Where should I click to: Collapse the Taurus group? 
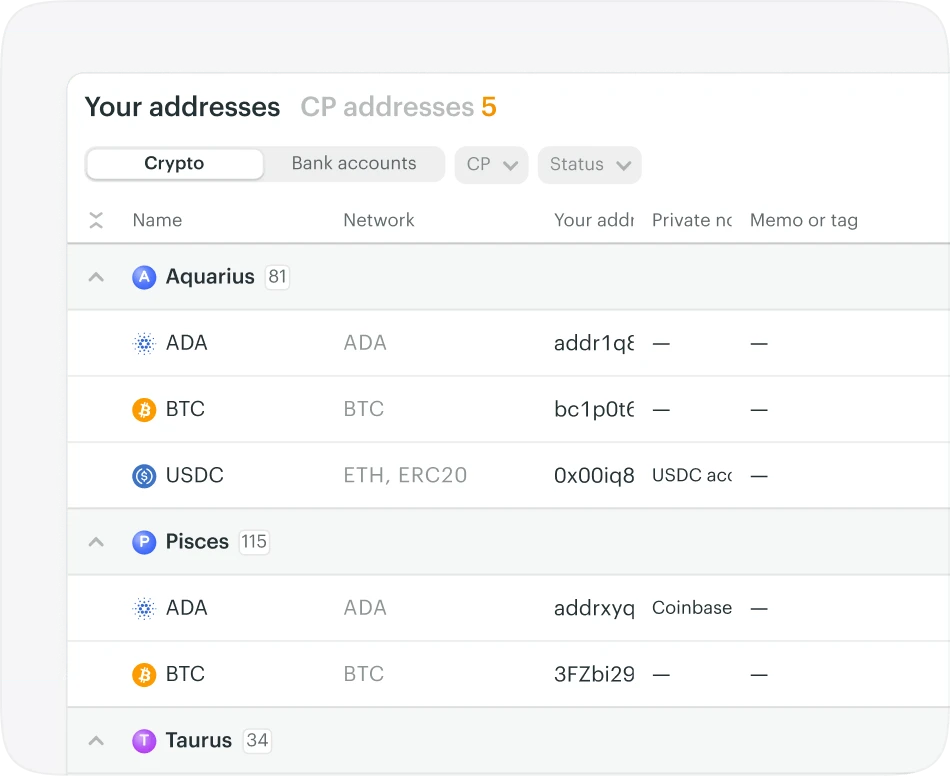[96, 741]
